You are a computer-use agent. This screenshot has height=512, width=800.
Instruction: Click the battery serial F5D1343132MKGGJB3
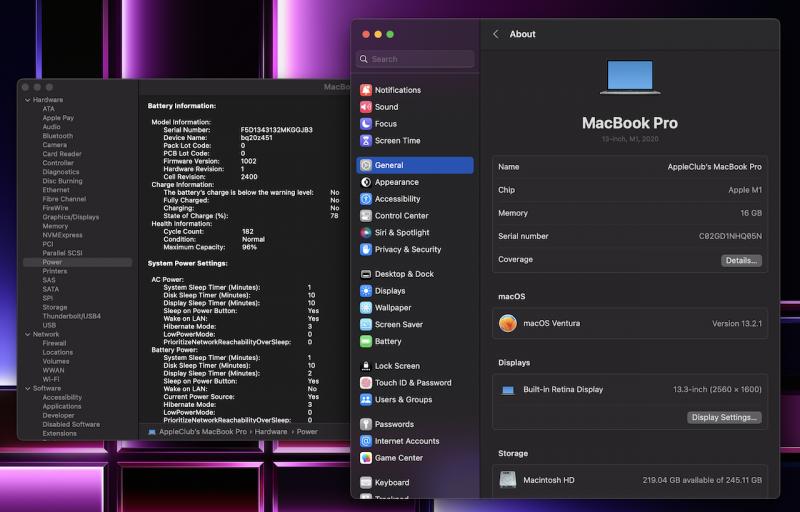(x=277, y=130)
